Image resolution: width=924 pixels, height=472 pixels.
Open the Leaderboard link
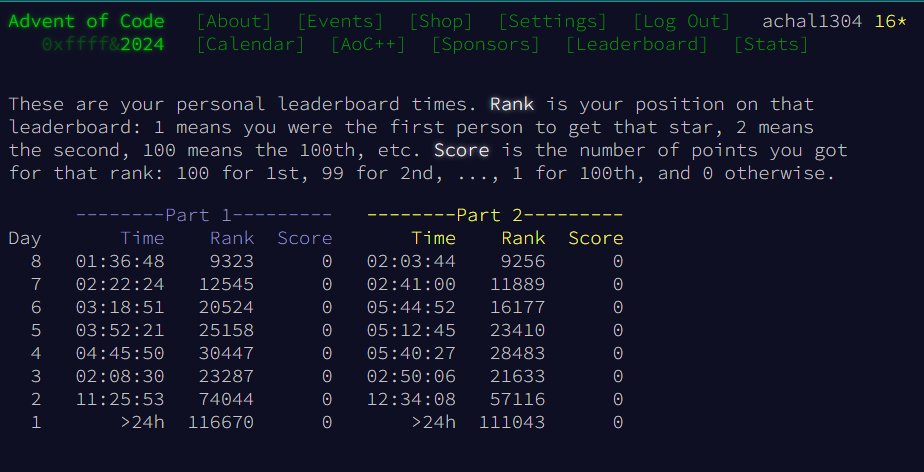click(x=636, y=45)
